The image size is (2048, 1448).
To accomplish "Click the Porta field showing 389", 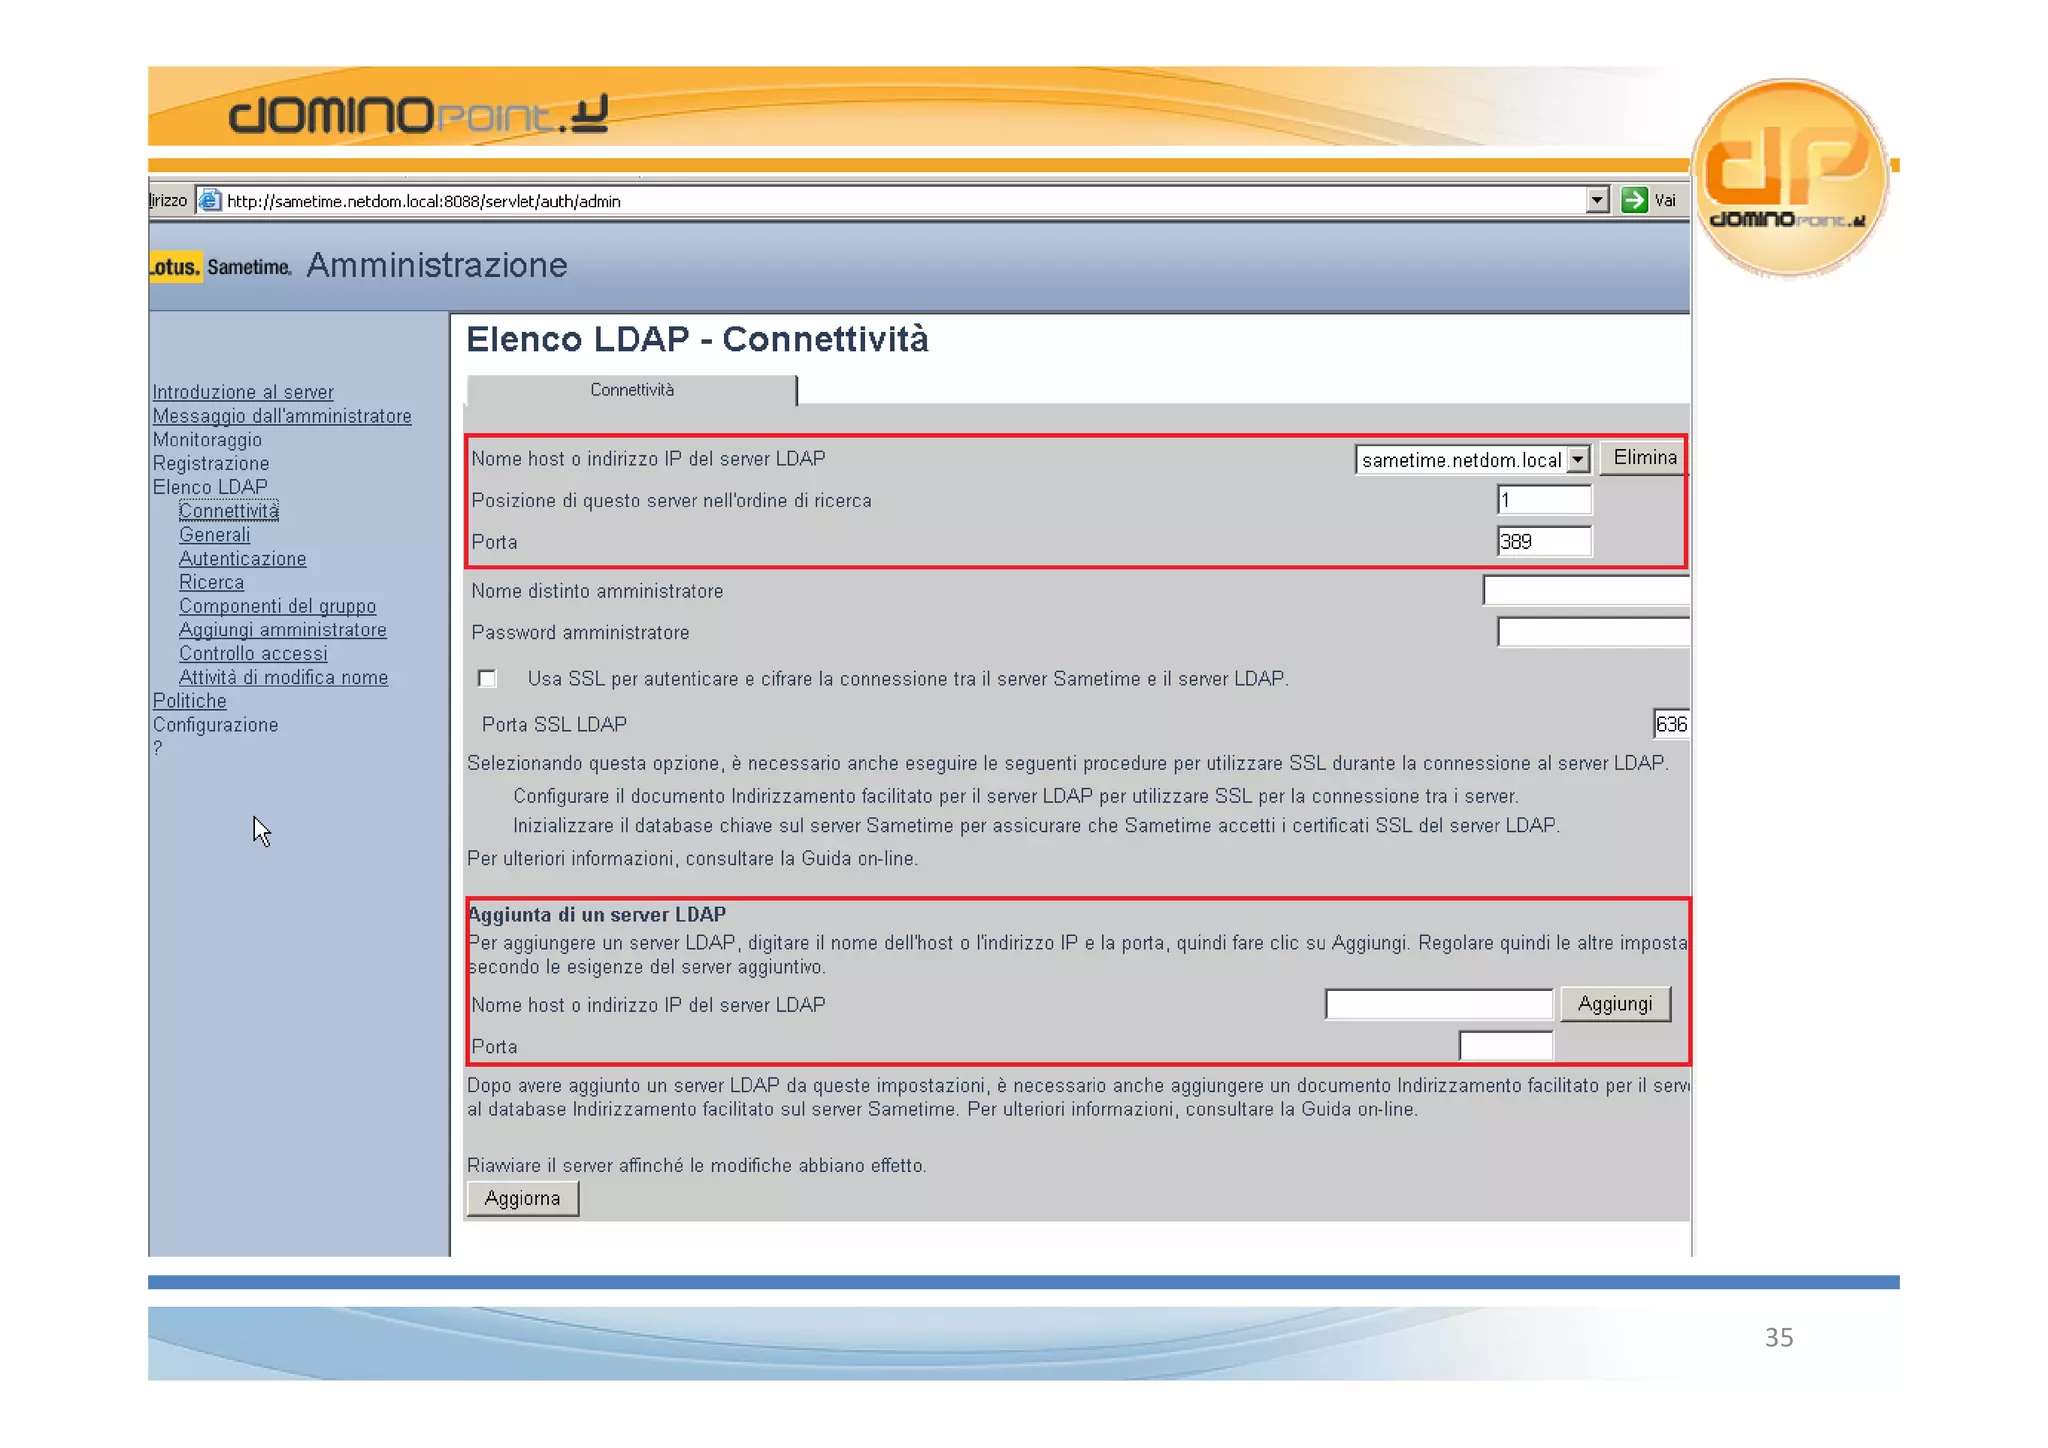I will pyautogui.click(x=1543, y=542).
